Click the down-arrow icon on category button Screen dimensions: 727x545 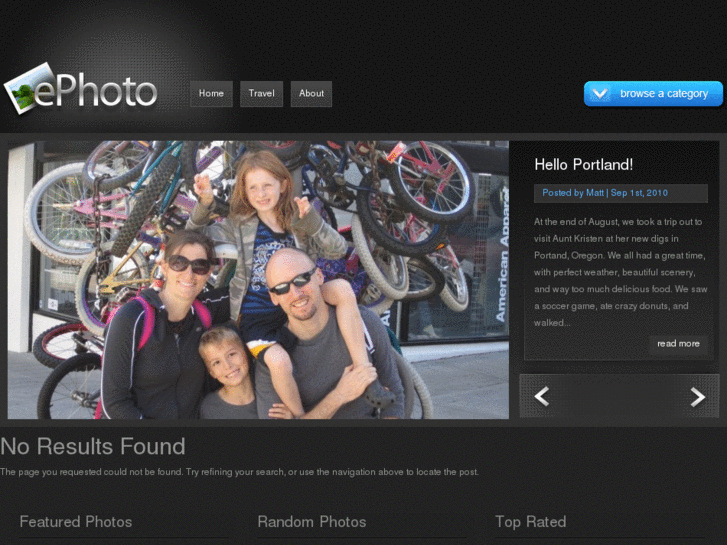[599, 94]
